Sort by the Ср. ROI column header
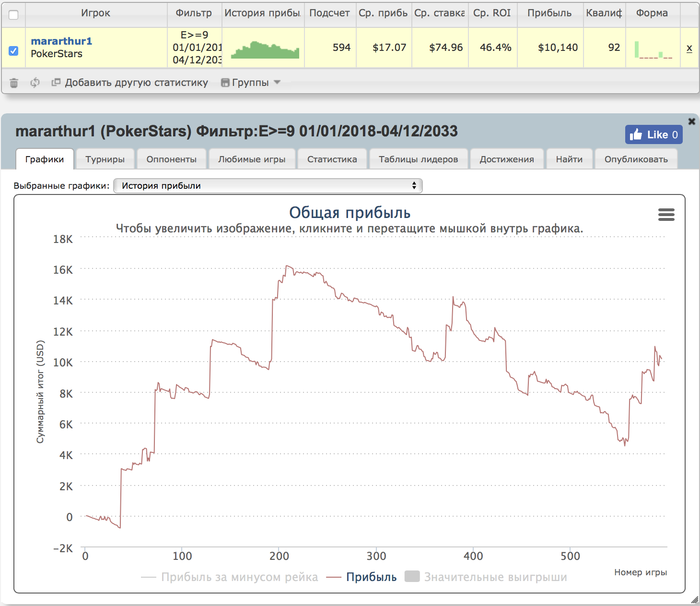Image resolution: width=700 pixels, height=606 pixels. point(492,13)
